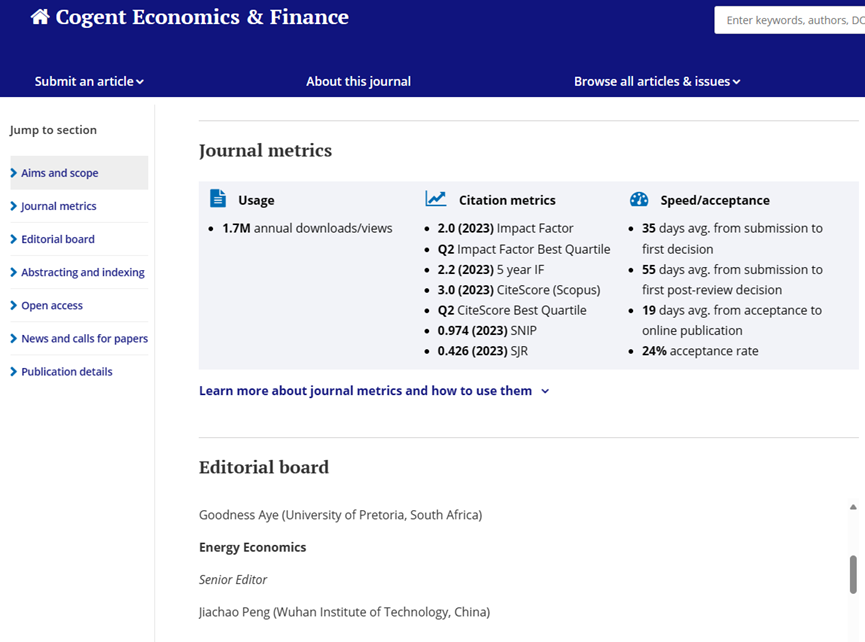Open the About this journal tab
The width and height of the screenshot is (865, 642).
click(358, 81)
